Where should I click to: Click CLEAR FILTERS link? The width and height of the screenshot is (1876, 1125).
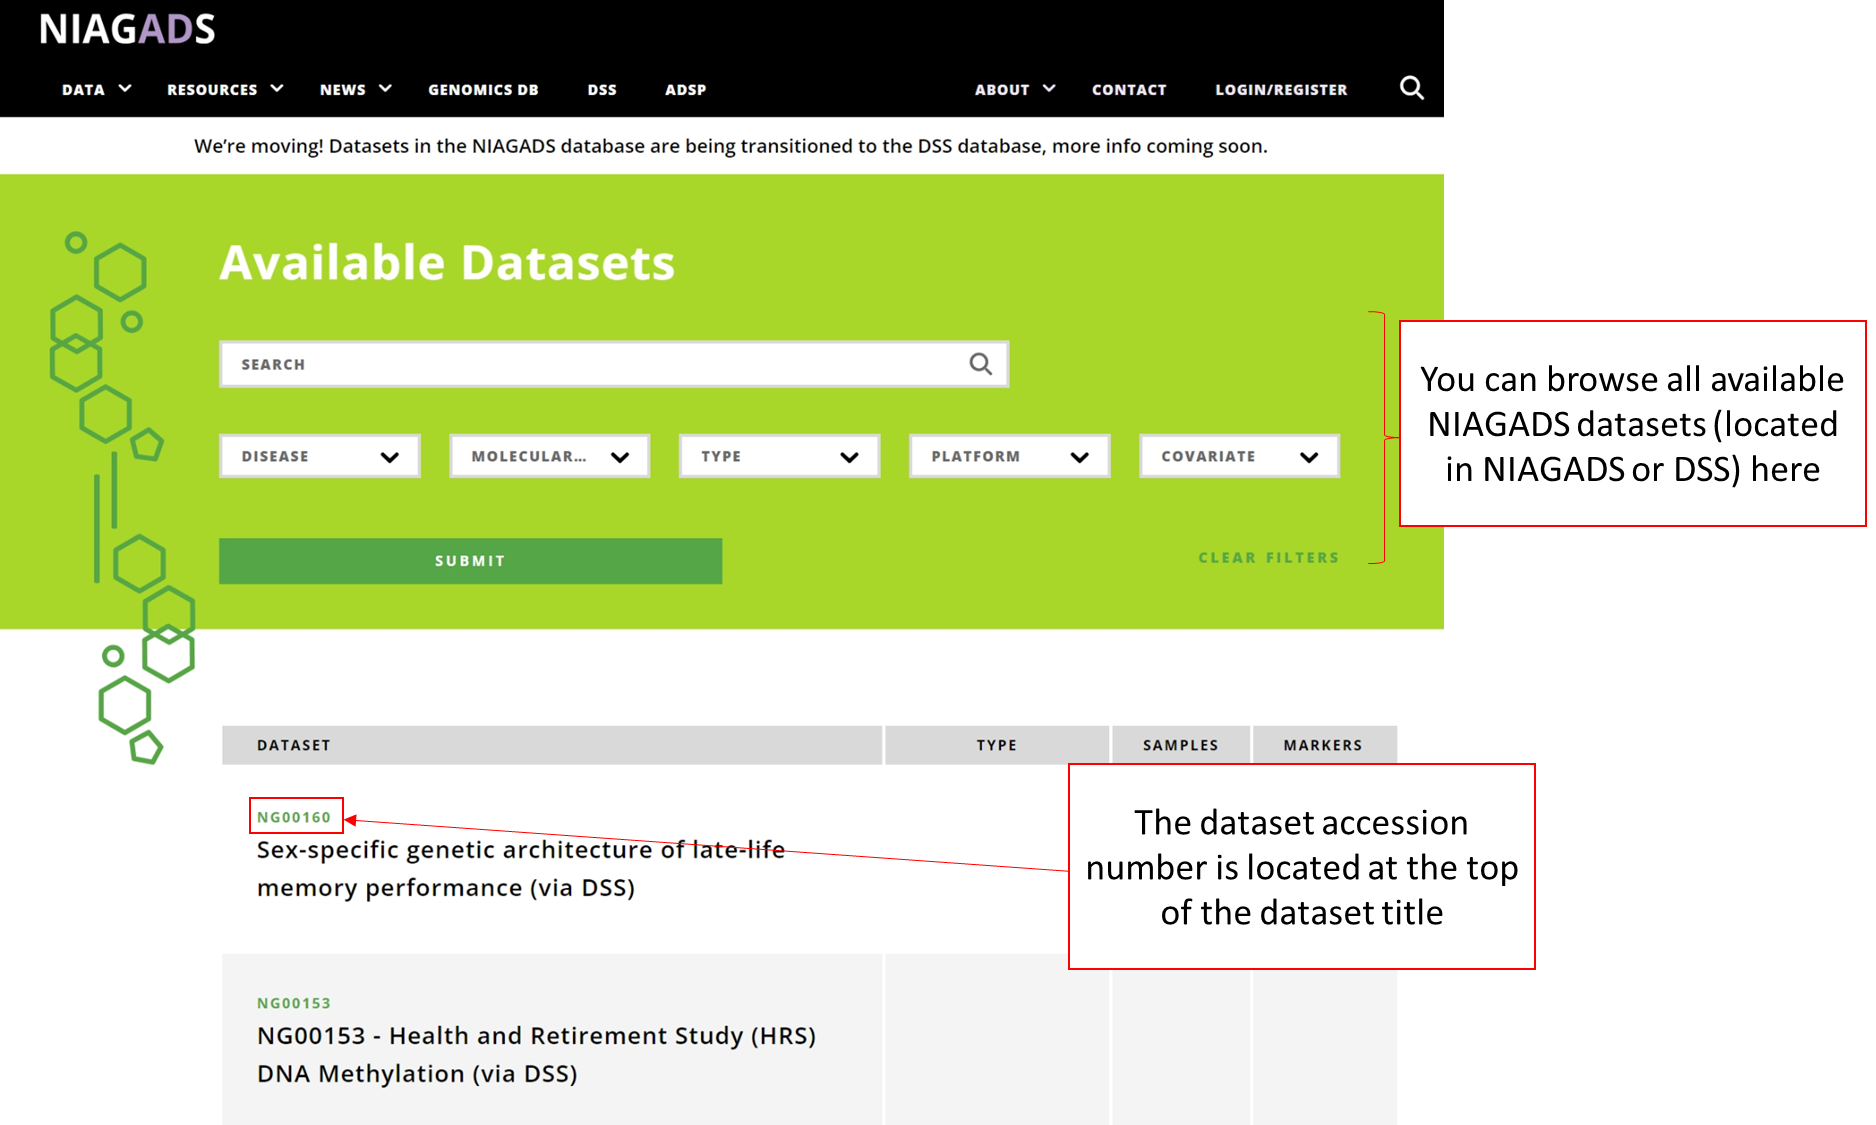(x=1268, y=558)
